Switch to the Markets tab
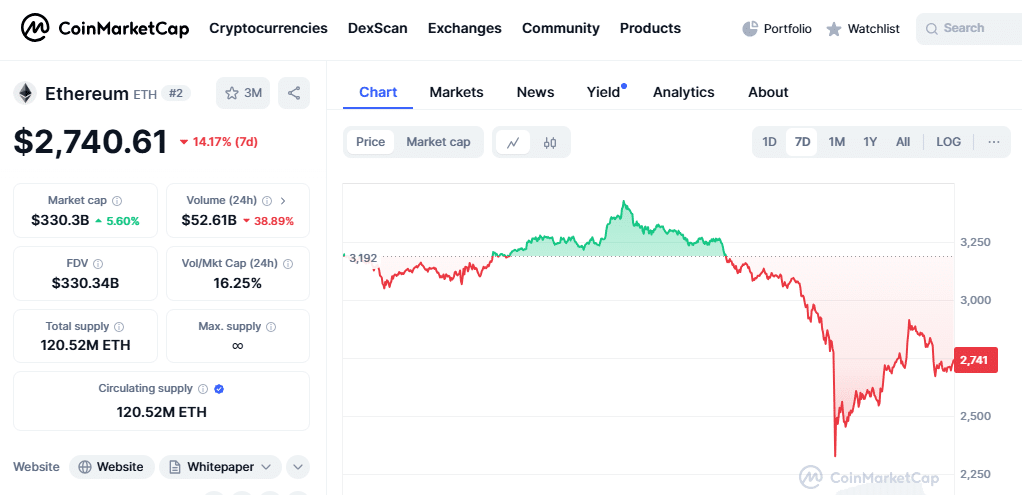This screenshot has height=495, width=1022. [x=456, y=93]
